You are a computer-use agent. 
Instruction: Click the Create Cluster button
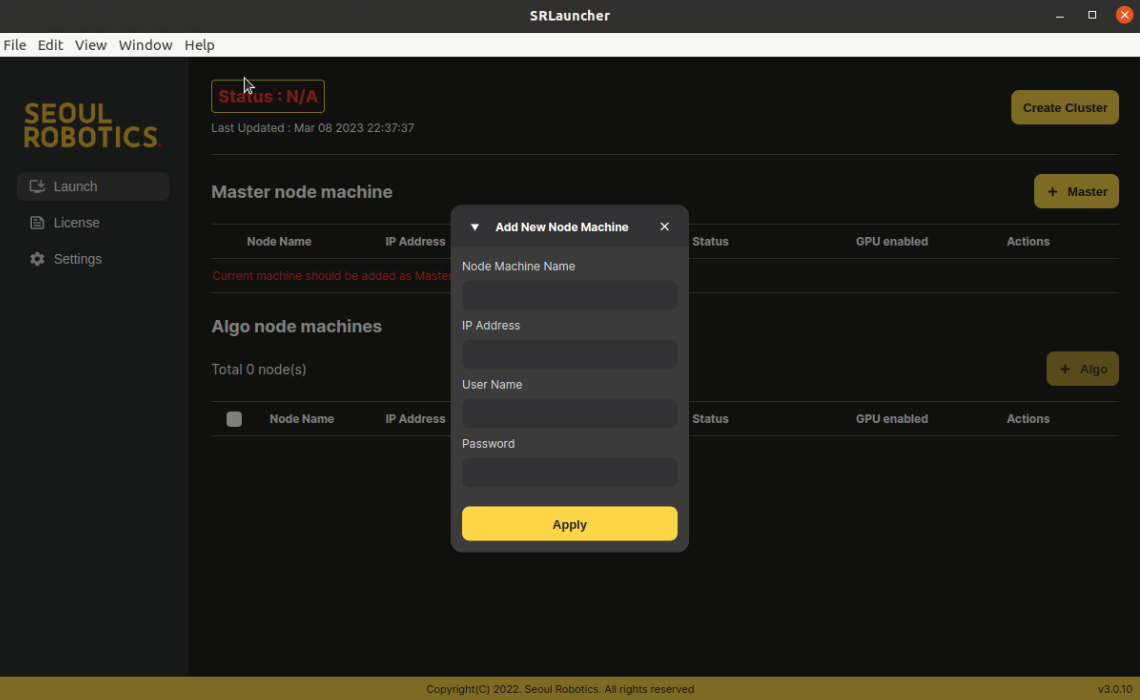[x=1064, y=108]
